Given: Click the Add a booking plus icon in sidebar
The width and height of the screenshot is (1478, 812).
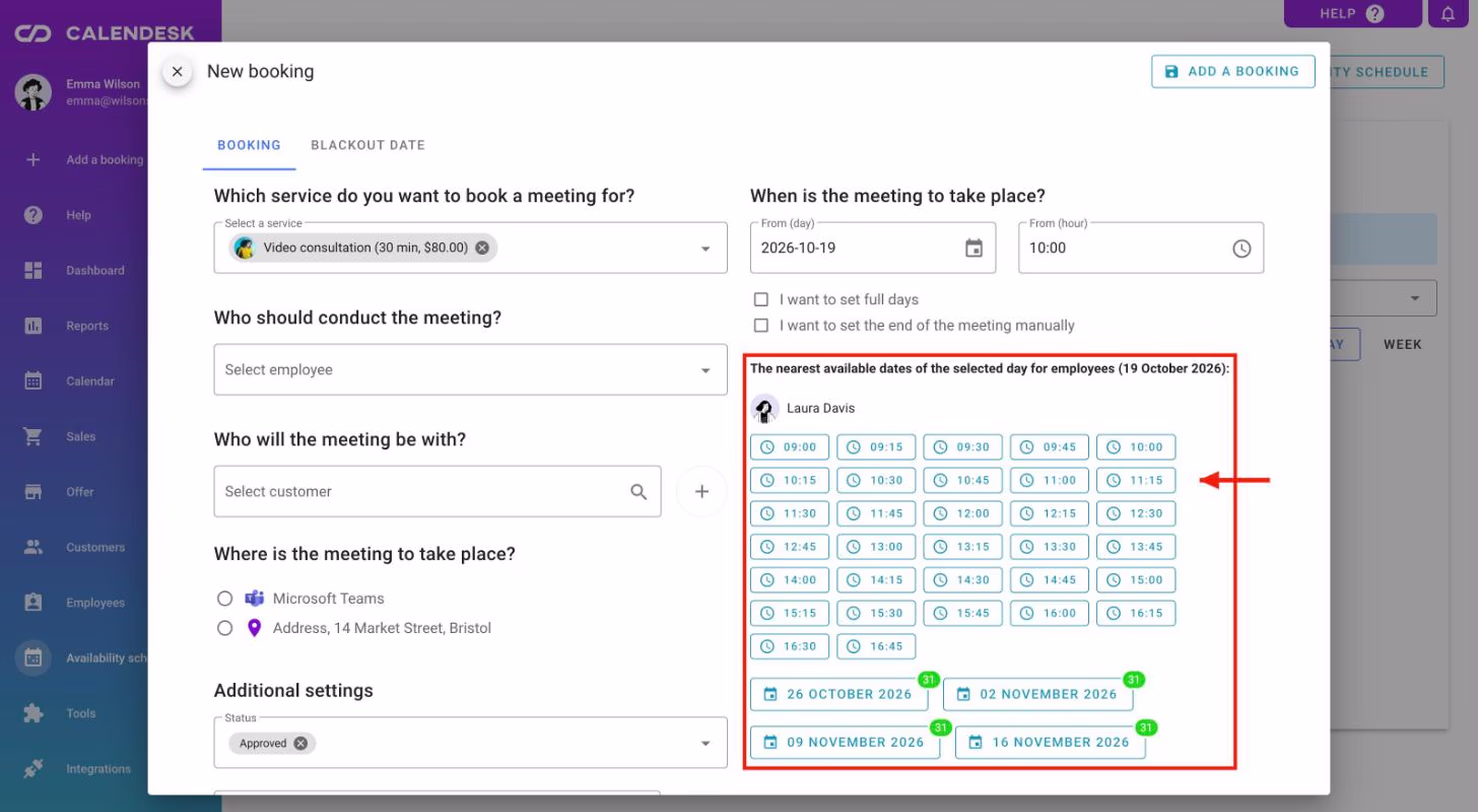Looking at the screenshot, I should click(33, 159).
